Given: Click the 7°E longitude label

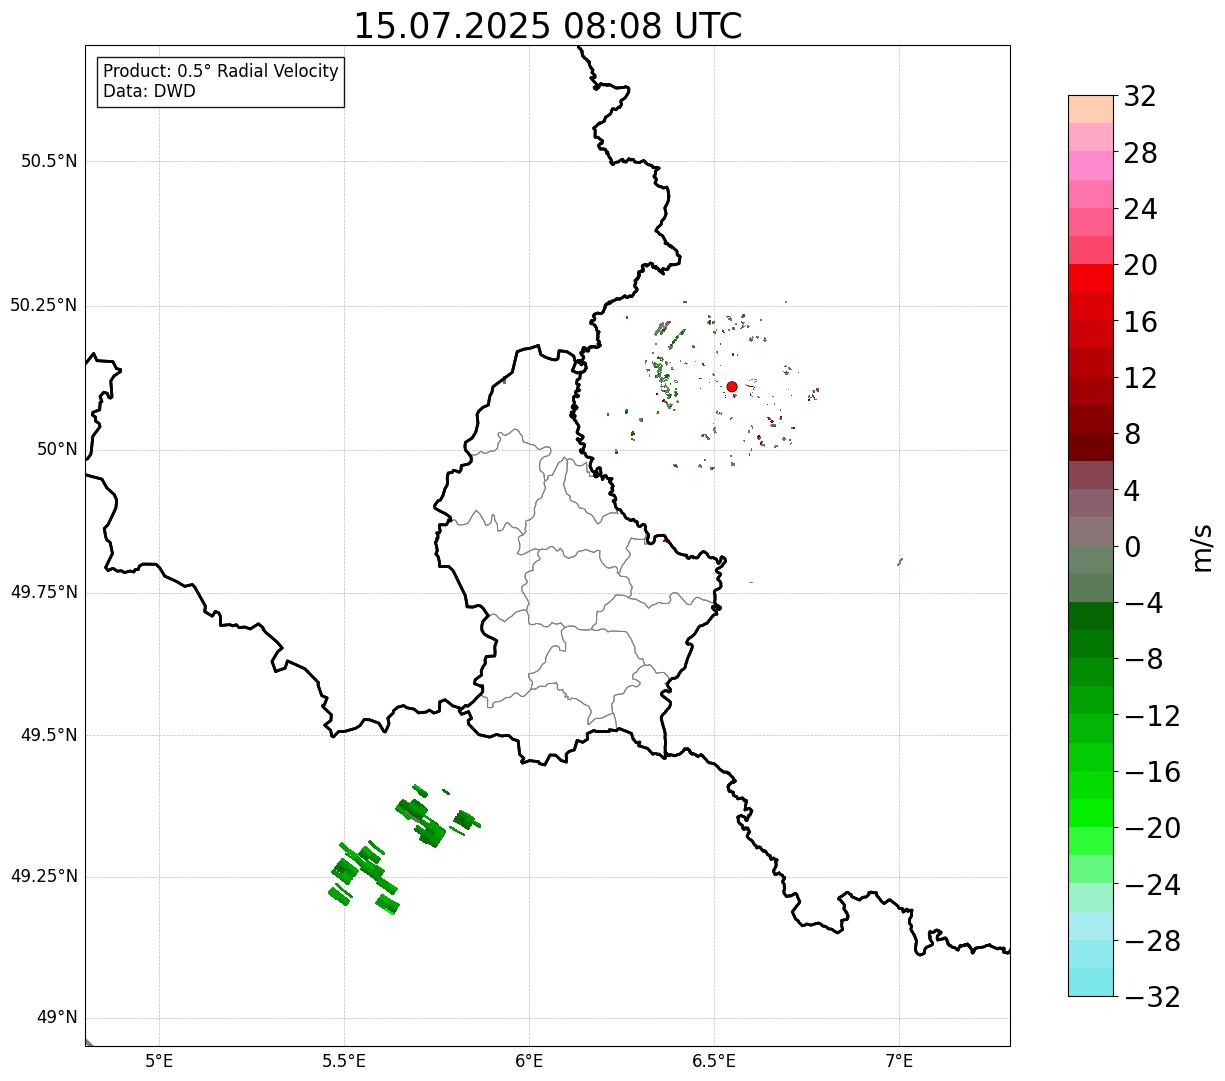Looking at the screenshot, I should [x=899, y=1061].
